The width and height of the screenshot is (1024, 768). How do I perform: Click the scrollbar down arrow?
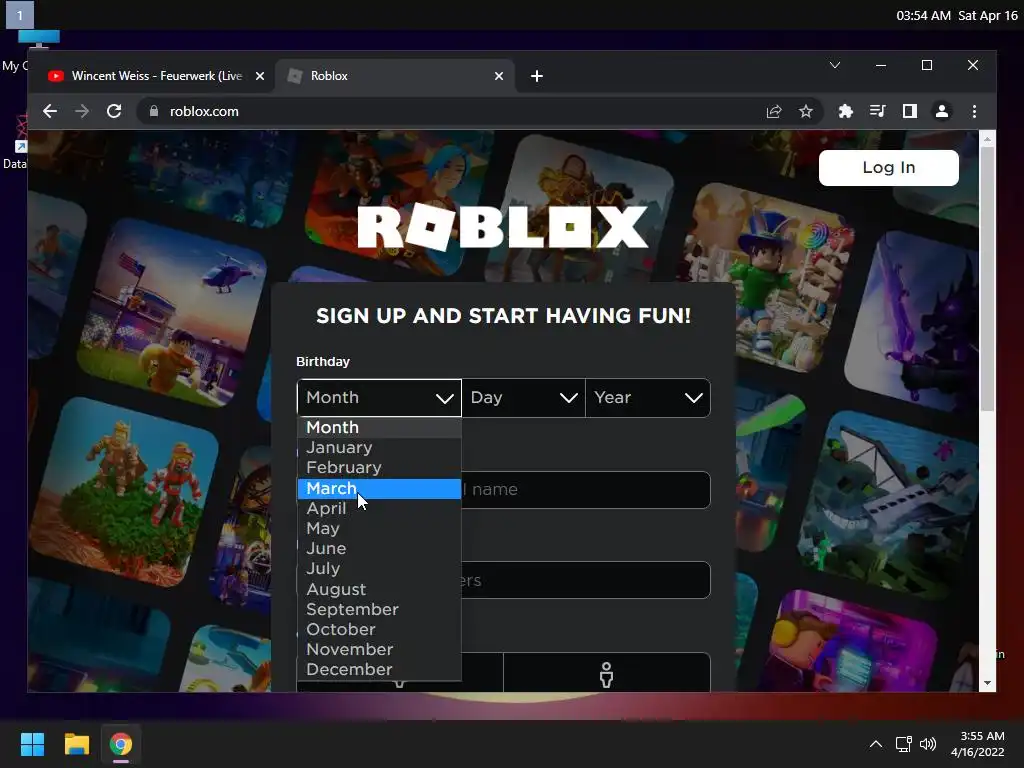[x=987, y=683]
